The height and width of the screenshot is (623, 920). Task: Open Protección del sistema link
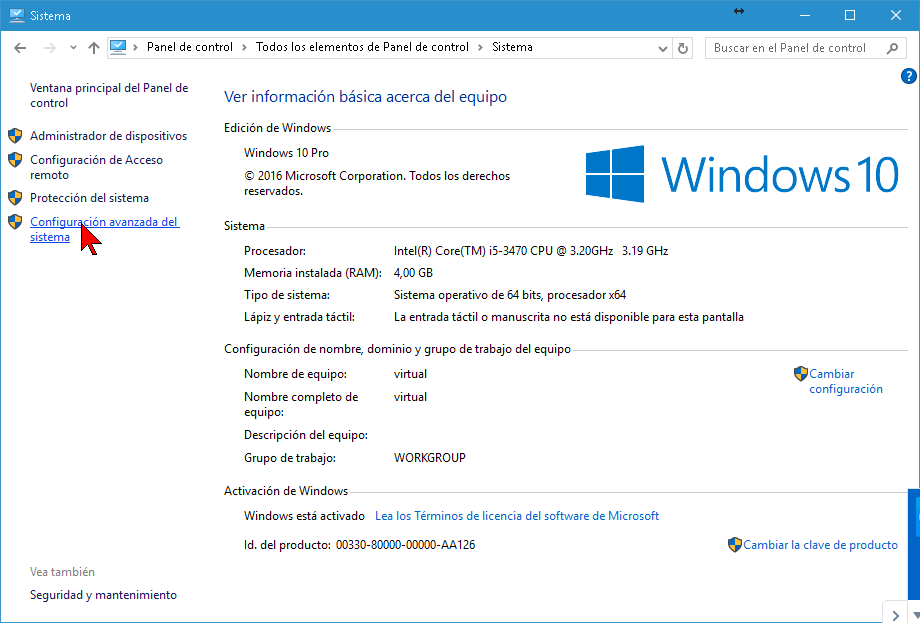click(x=89, y=198)
